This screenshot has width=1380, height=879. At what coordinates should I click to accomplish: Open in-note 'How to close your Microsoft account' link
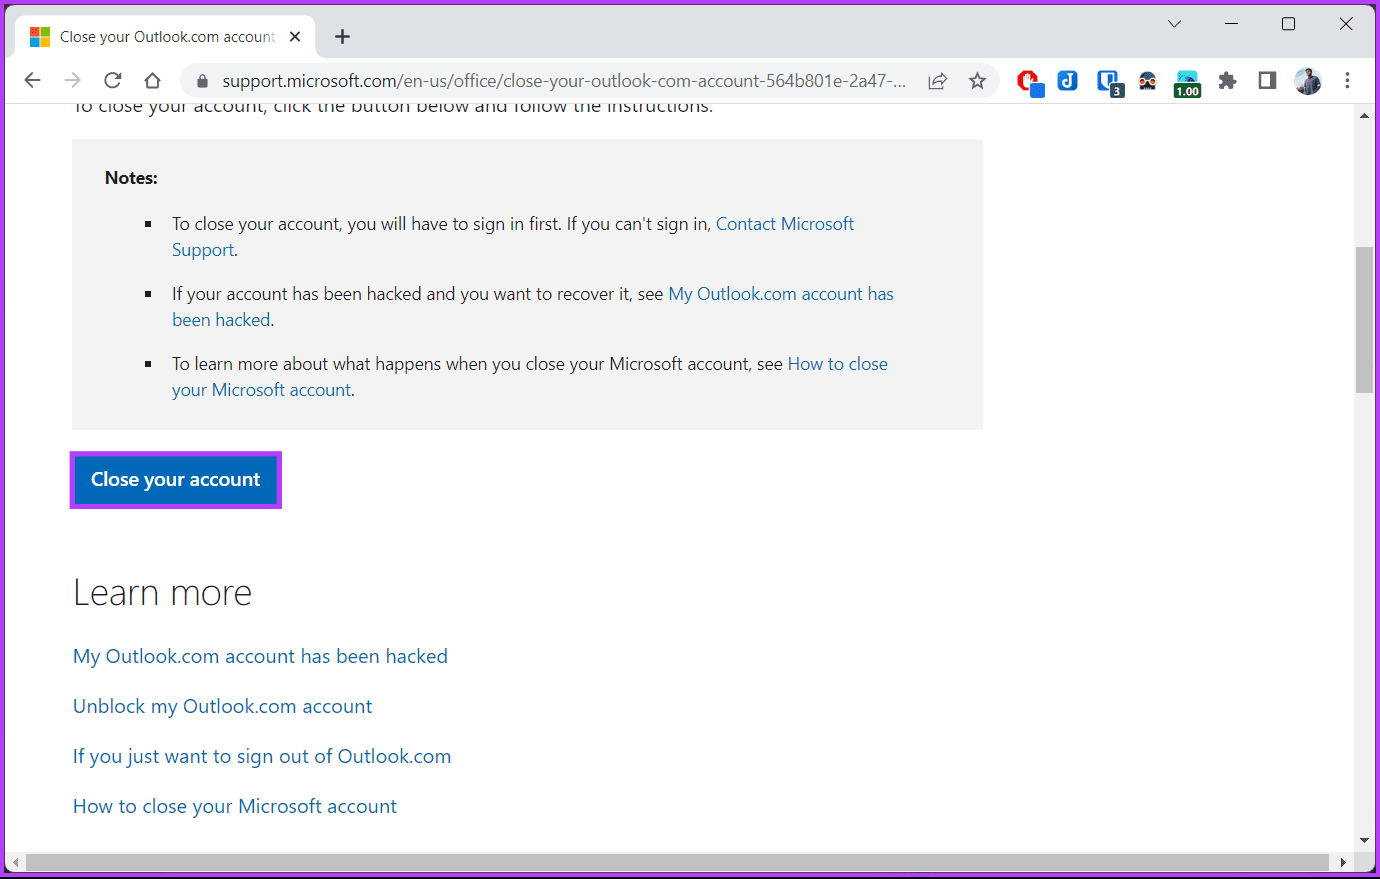point(530,377)
